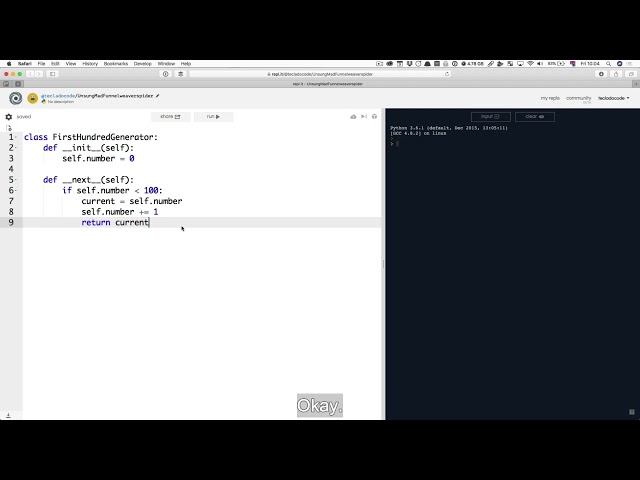Open the first pinned tab
640x480 pixels.
[x=6, y=84]
